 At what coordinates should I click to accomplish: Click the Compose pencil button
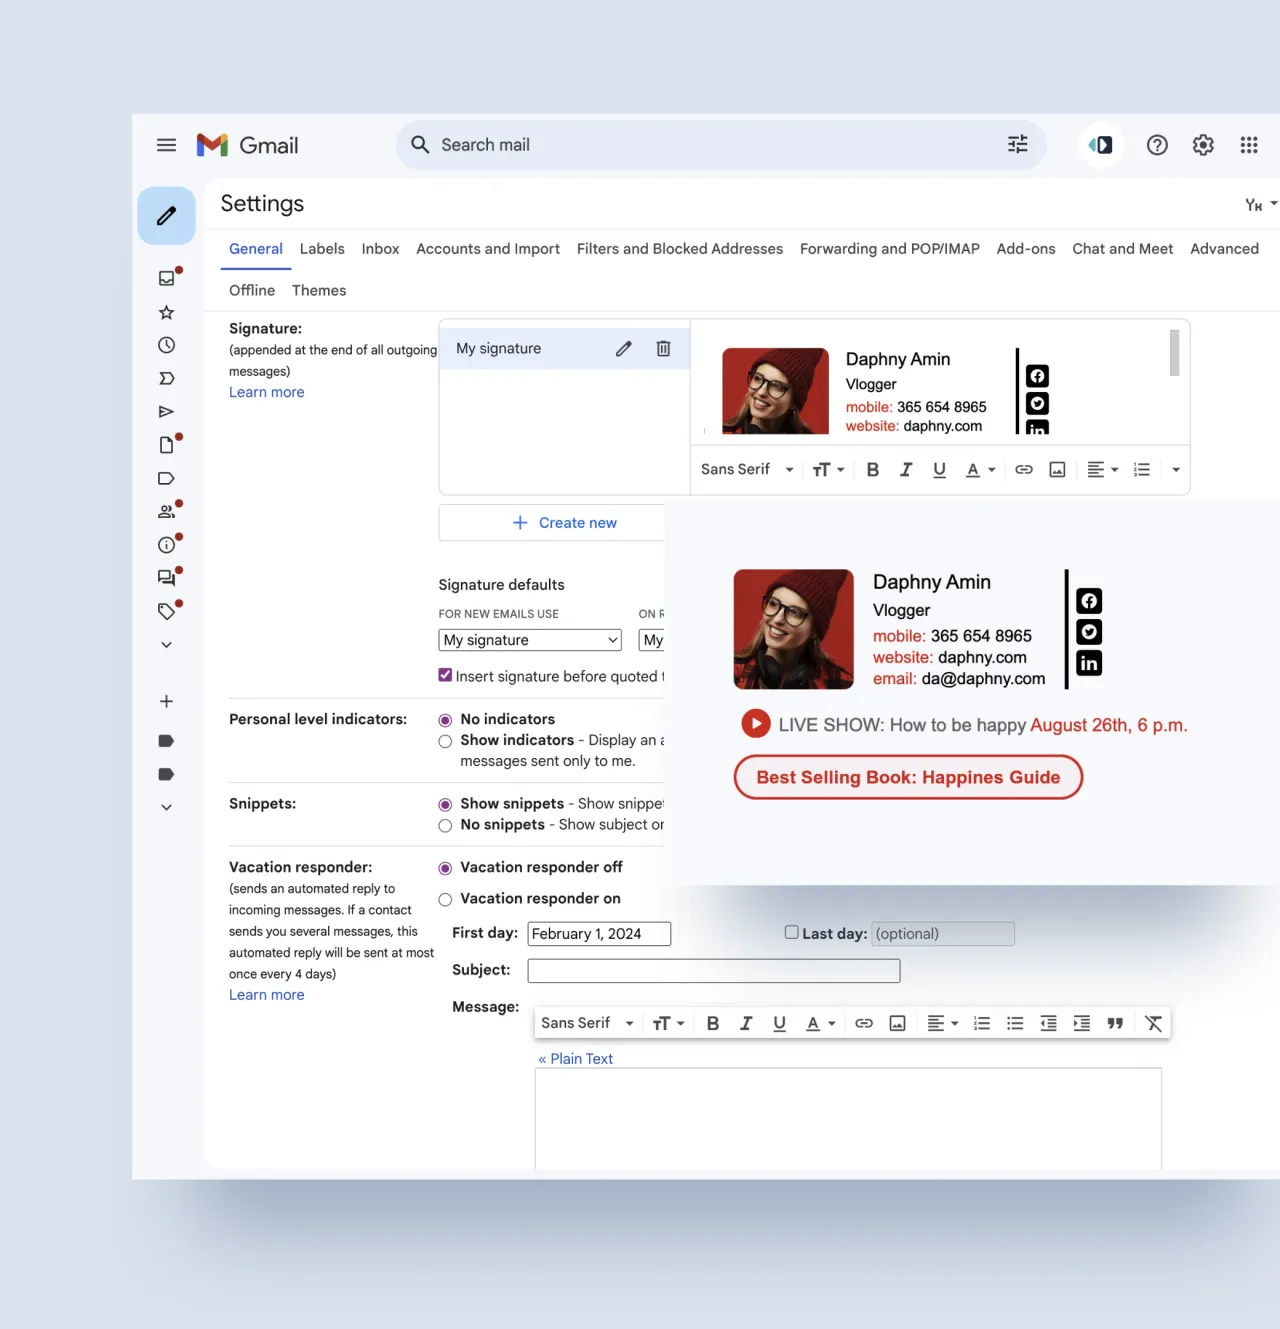pyautogui.click(x=166, y=215)
